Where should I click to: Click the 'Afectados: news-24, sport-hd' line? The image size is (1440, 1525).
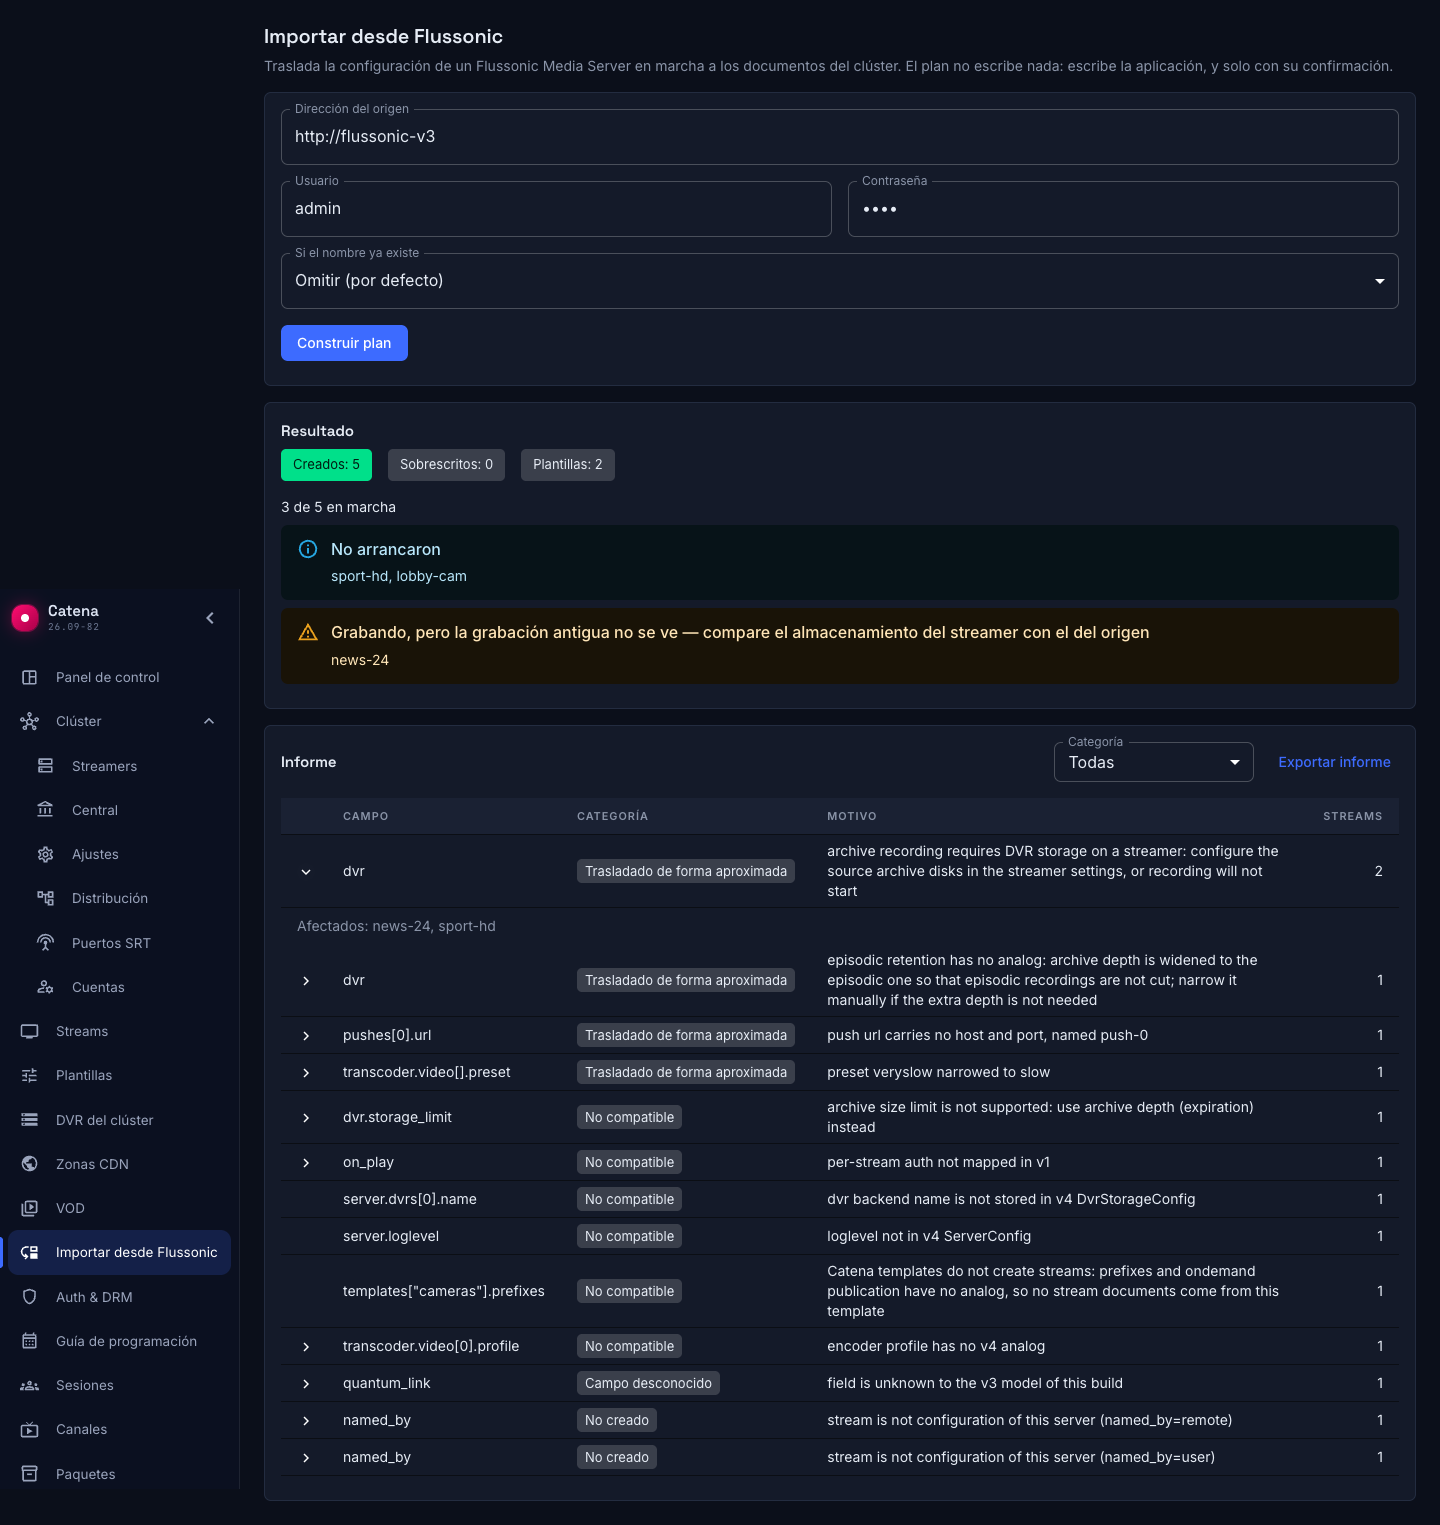pos(396,926)
